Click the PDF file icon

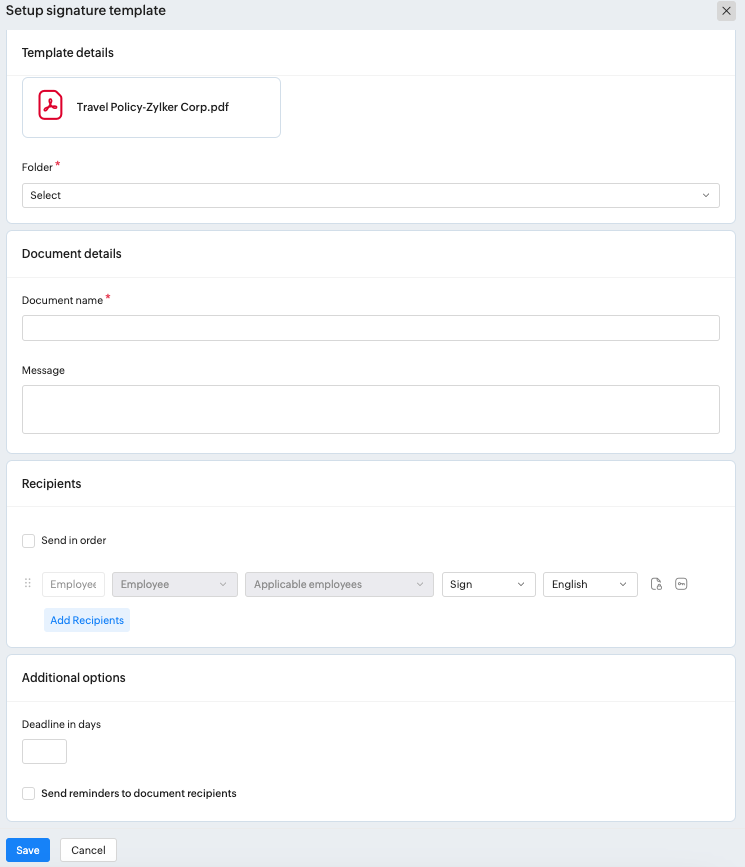50,106
